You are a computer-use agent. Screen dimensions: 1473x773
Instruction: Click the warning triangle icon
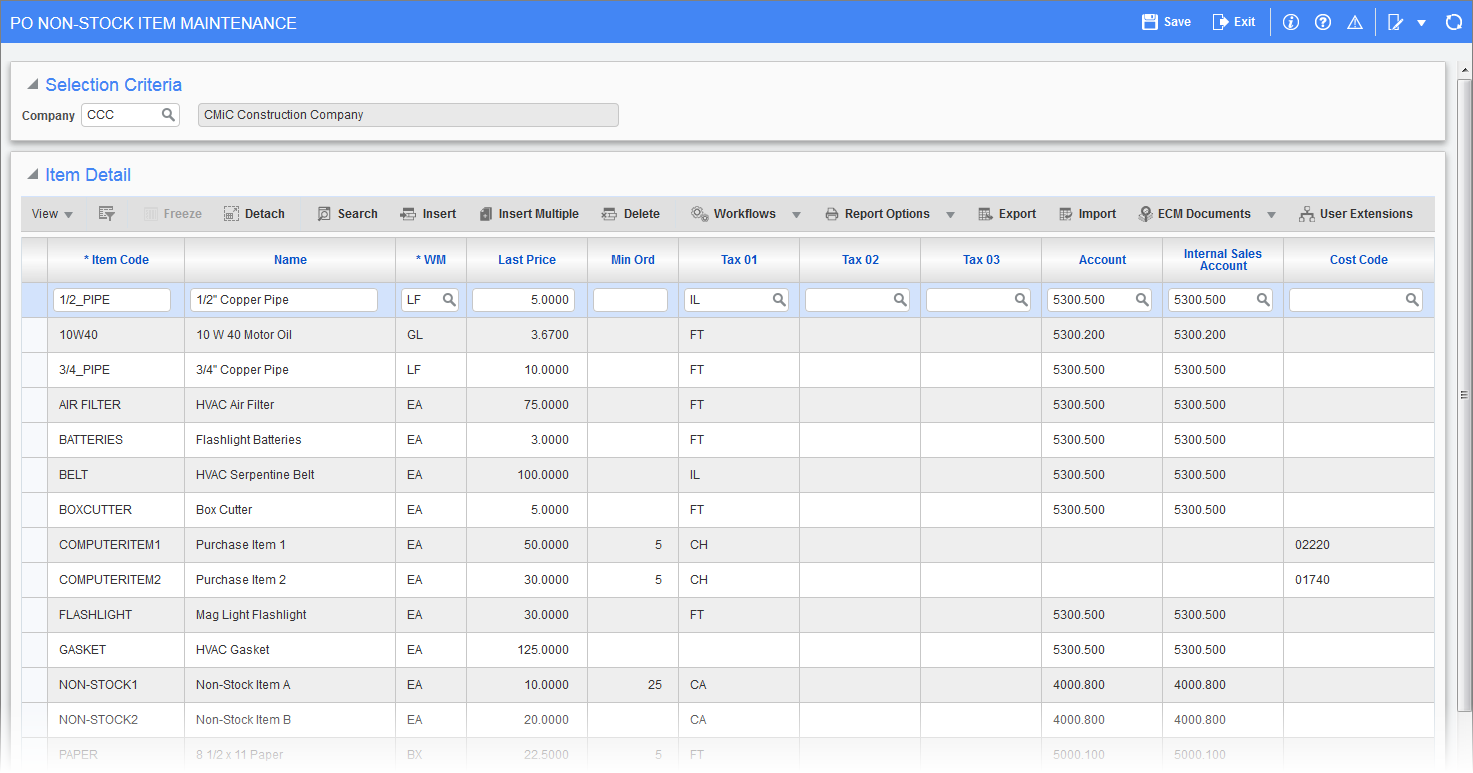(1355, 22)
